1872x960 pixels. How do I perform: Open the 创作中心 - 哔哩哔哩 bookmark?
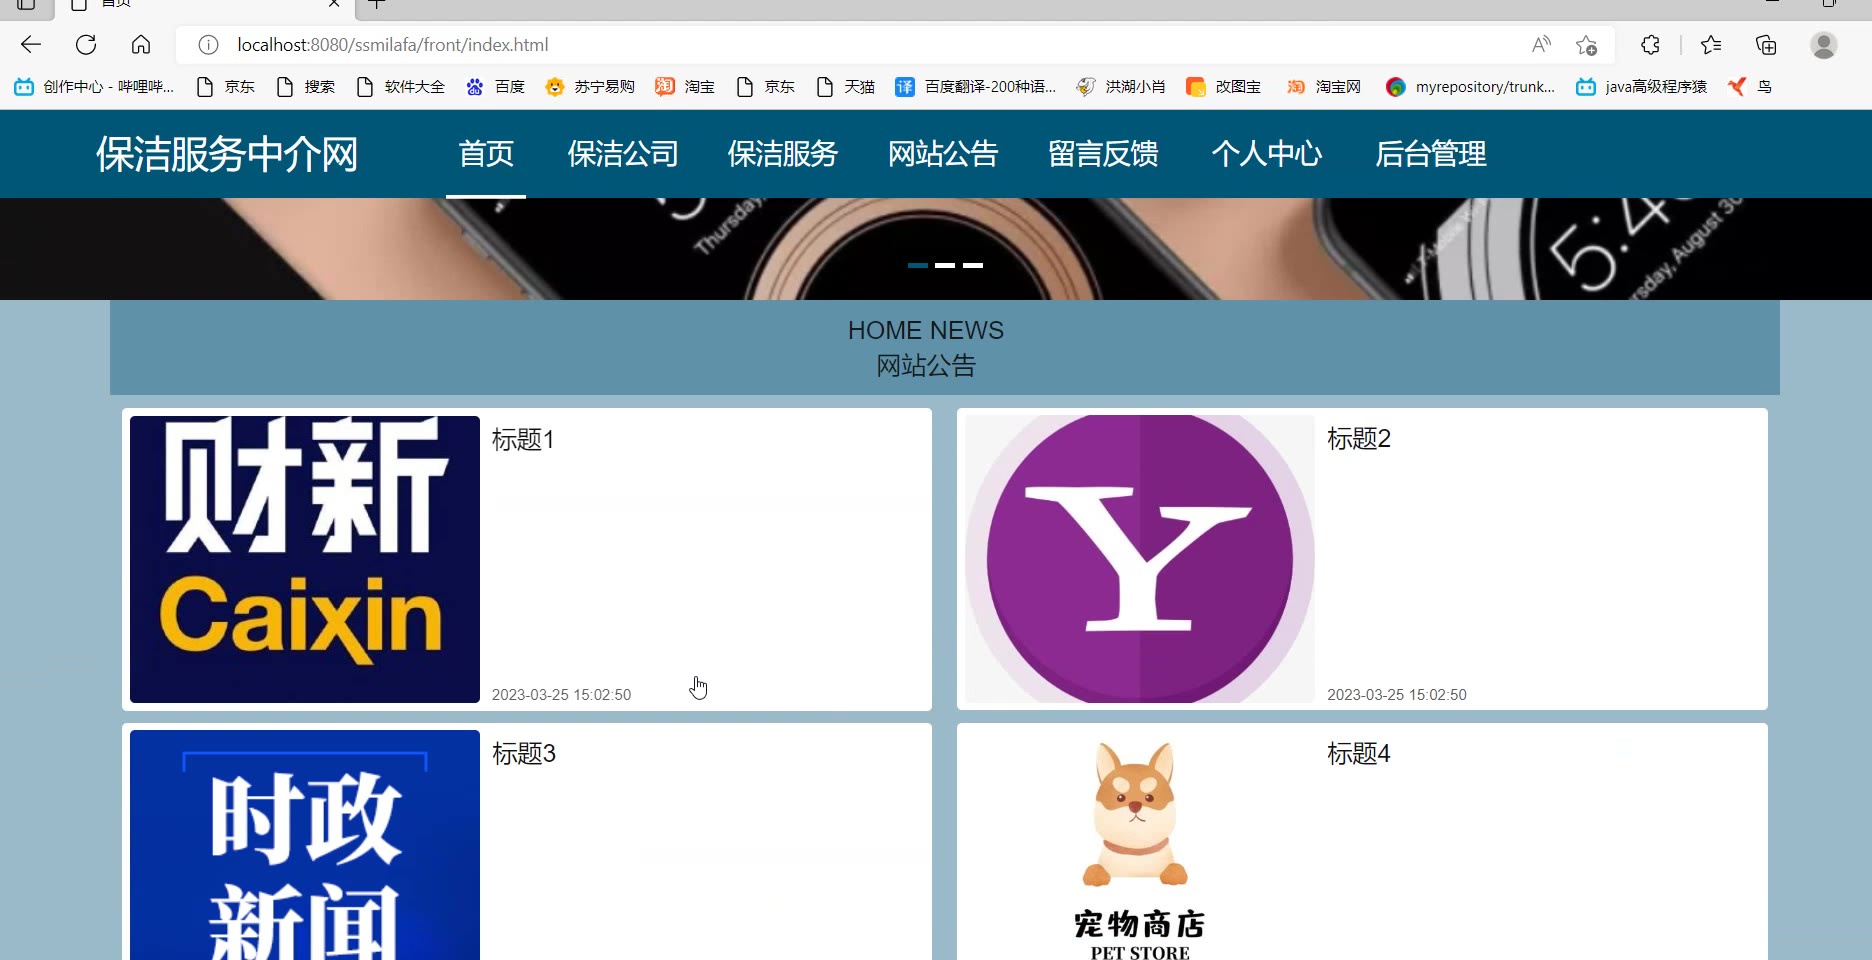(x=94, y=87)
